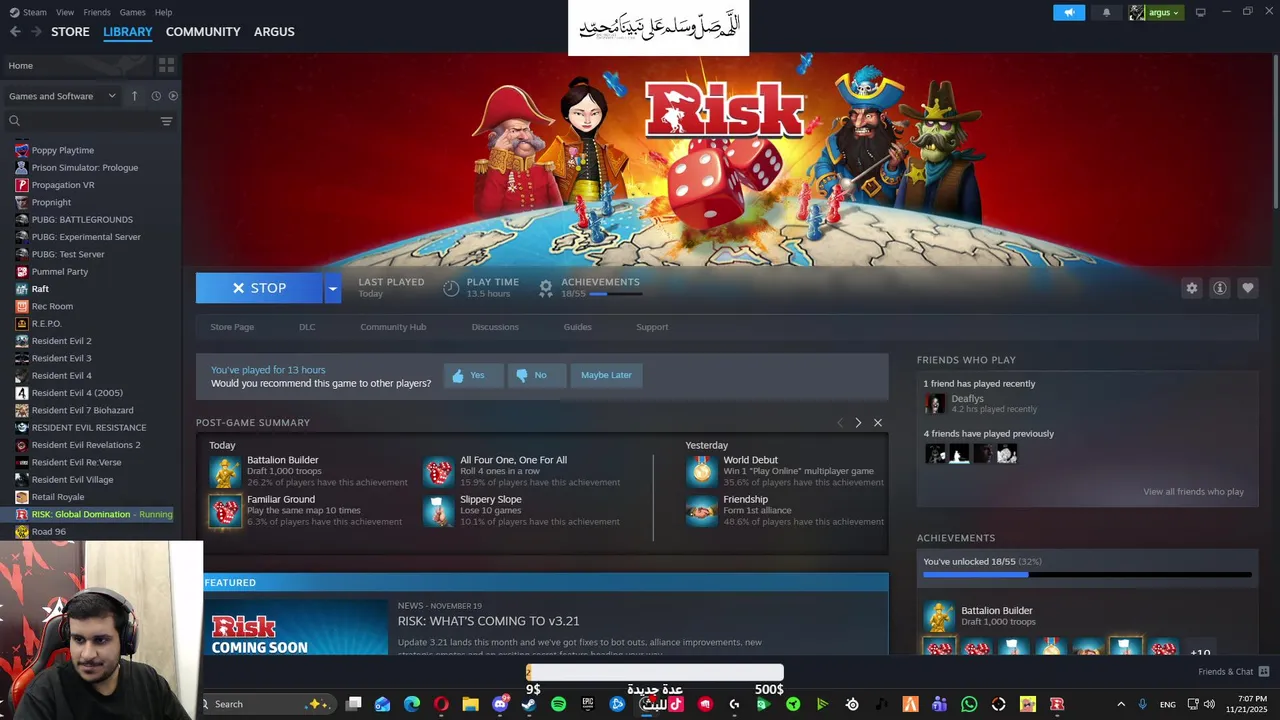Open the DLC link
The height and width of the screenshot is (720, 1280).
307,327
